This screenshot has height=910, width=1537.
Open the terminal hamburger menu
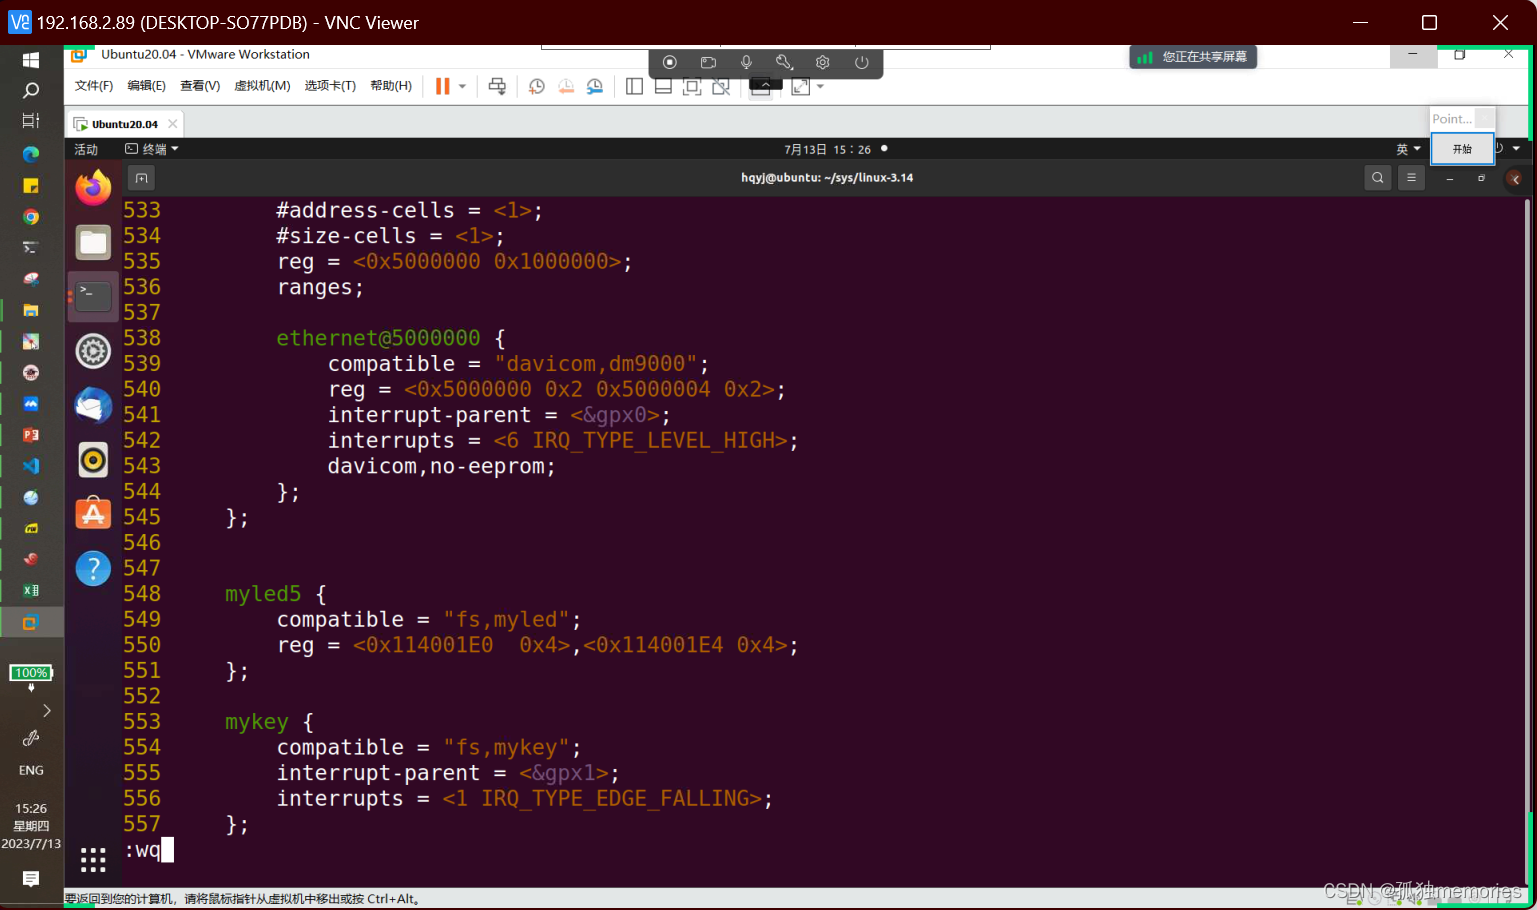click(x=1411, y=178)
